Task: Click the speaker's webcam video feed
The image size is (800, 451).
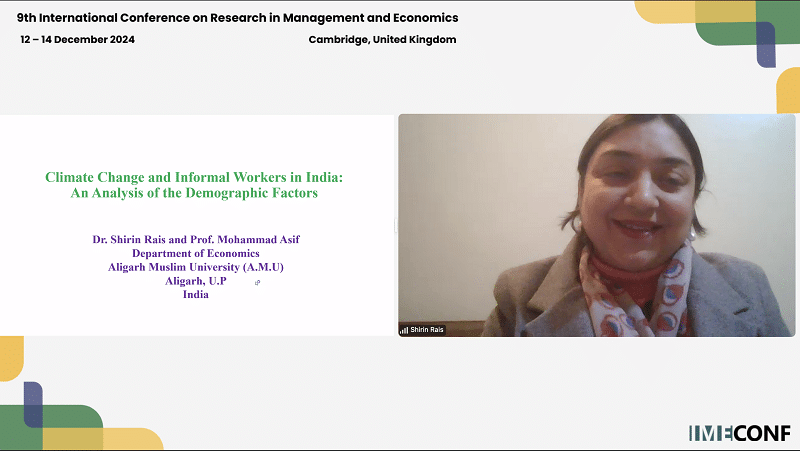Action: 596,224
